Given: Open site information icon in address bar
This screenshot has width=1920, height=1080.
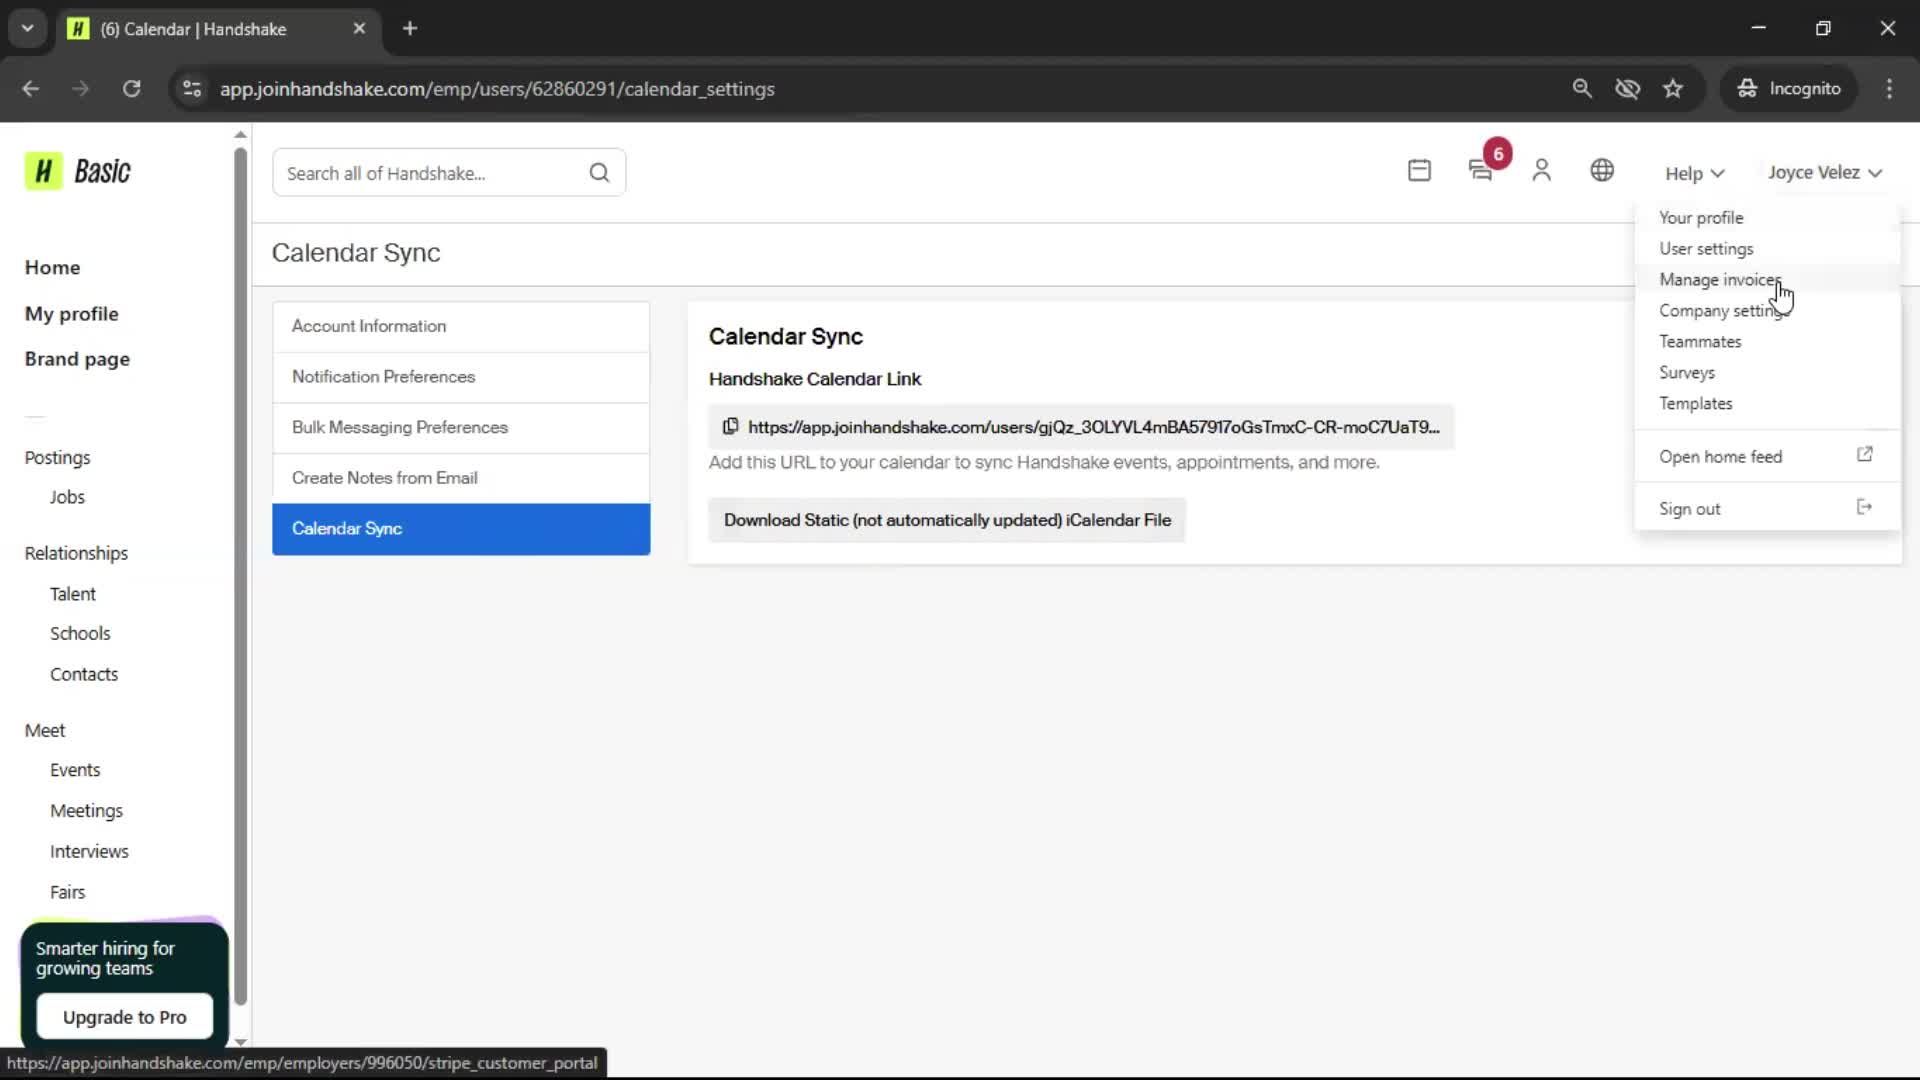Looking at the screenshot, I should [192, 89].
